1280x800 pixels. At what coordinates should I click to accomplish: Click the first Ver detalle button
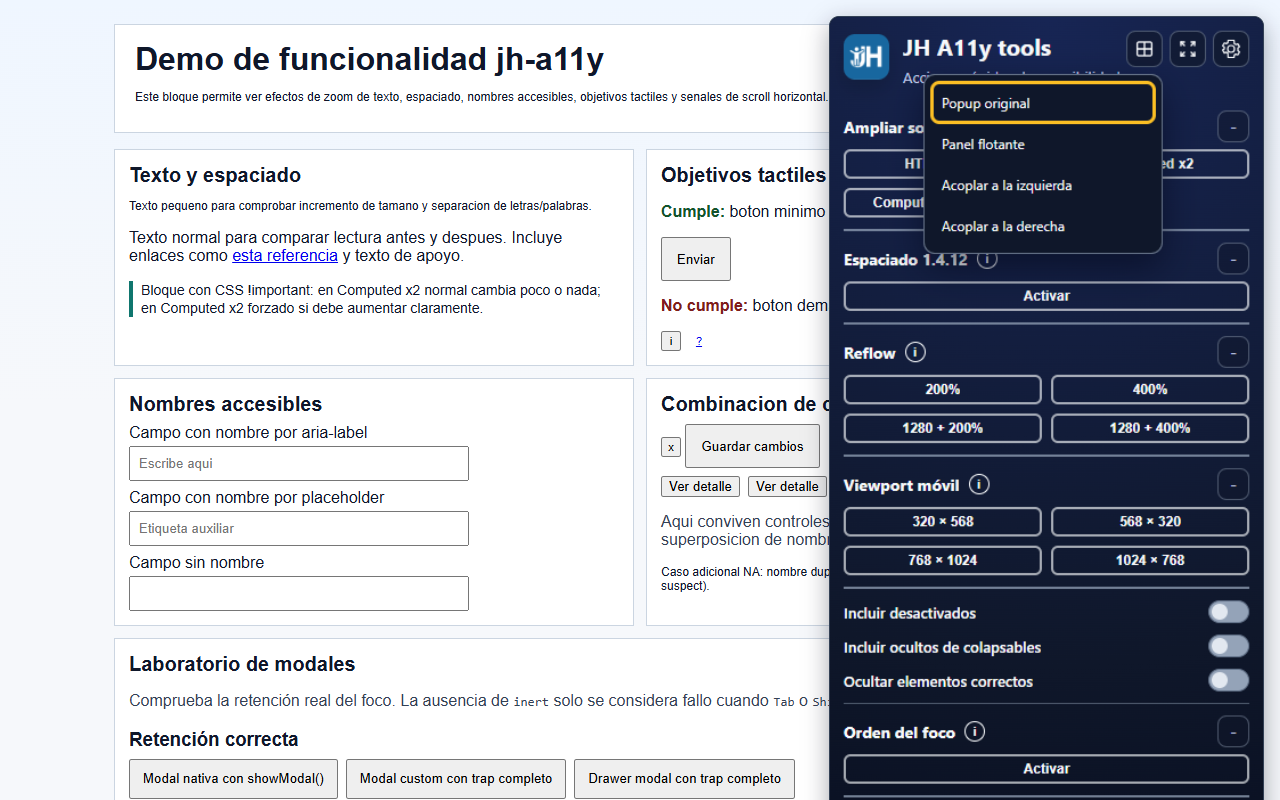coord(700,487)
